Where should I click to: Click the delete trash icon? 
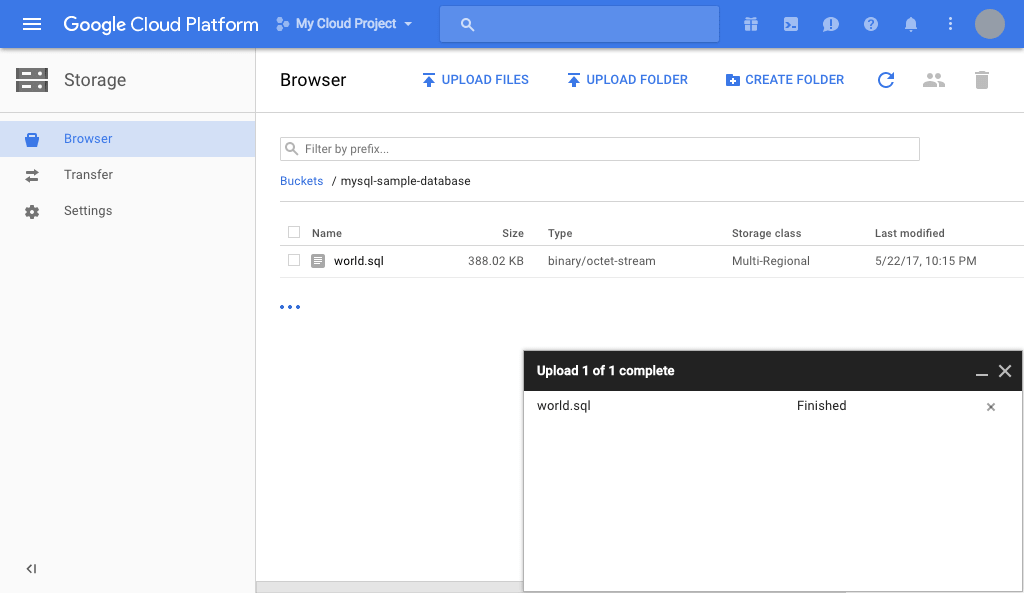(x=982, y=80)
